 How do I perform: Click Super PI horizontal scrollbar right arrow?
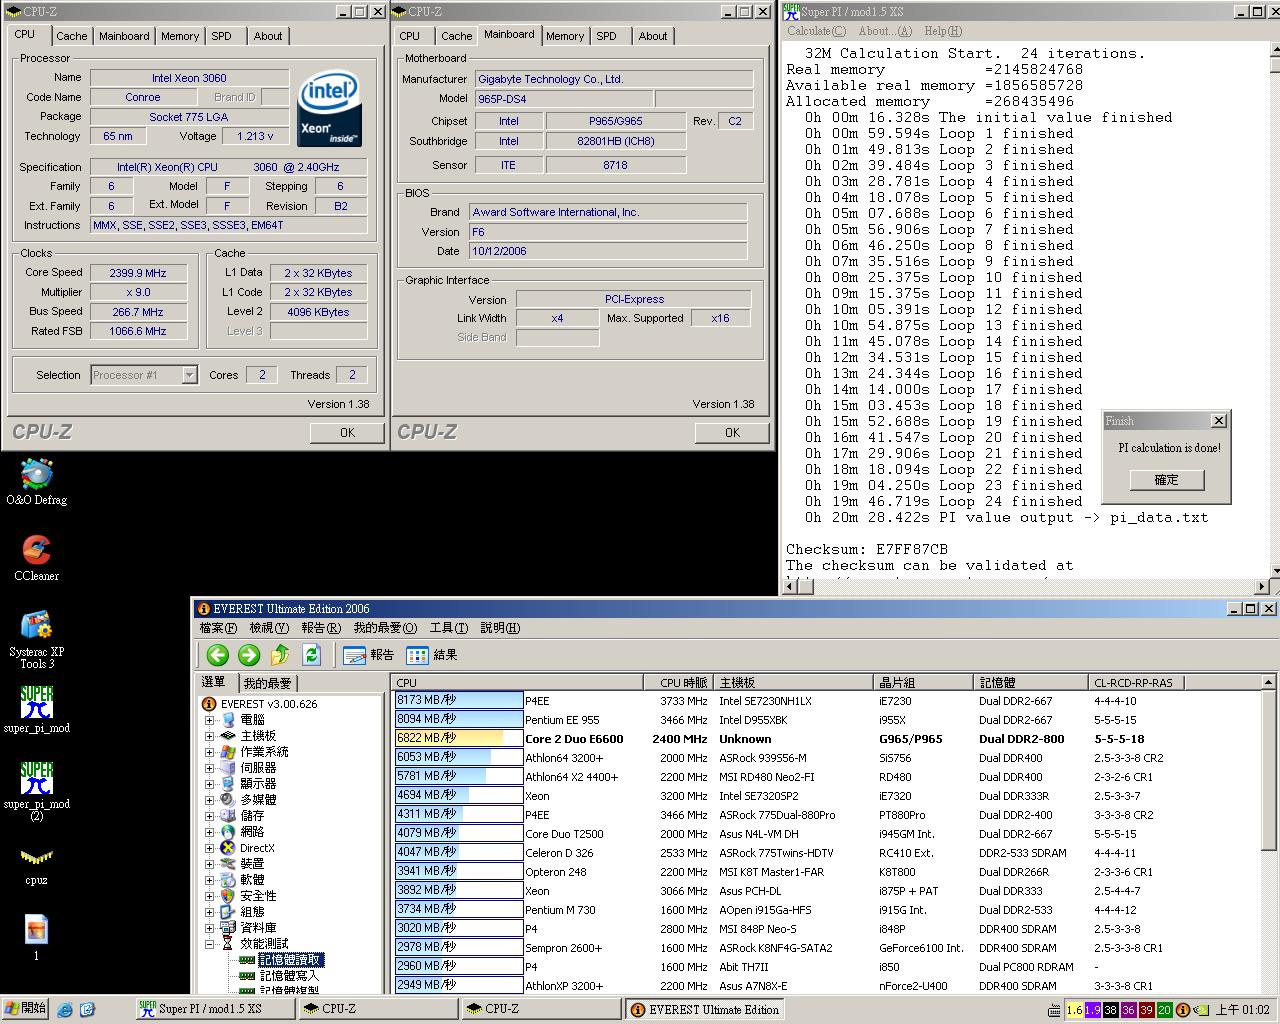1261,587
